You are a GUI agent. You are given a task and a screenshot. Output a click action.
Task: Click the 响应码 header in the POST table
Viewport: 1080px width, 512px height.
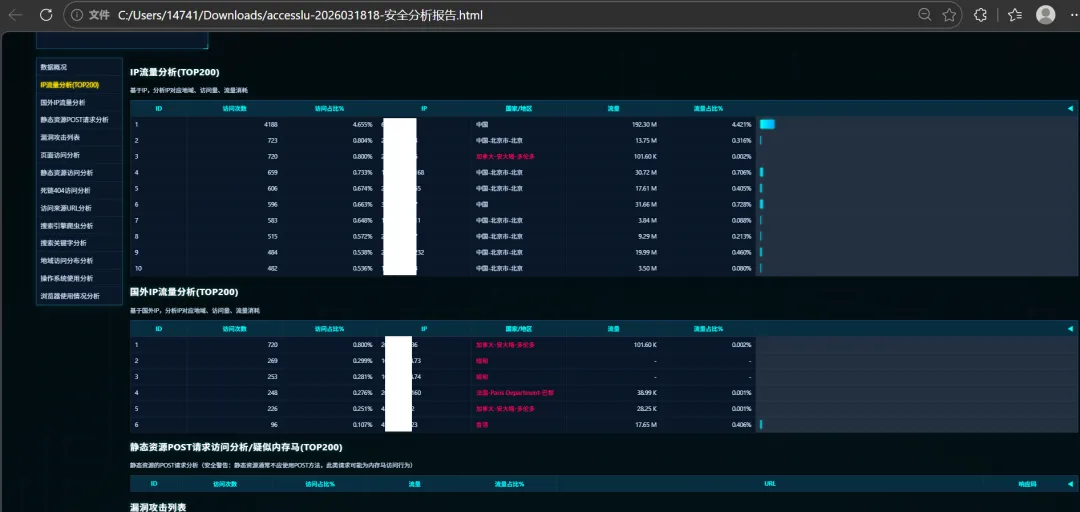point(1028,484)
